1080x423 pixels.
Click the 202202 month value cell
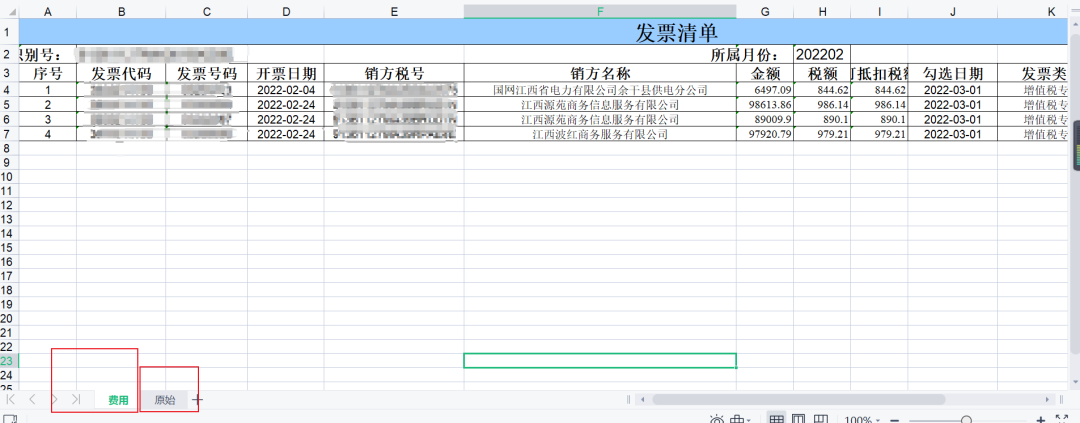822,54
